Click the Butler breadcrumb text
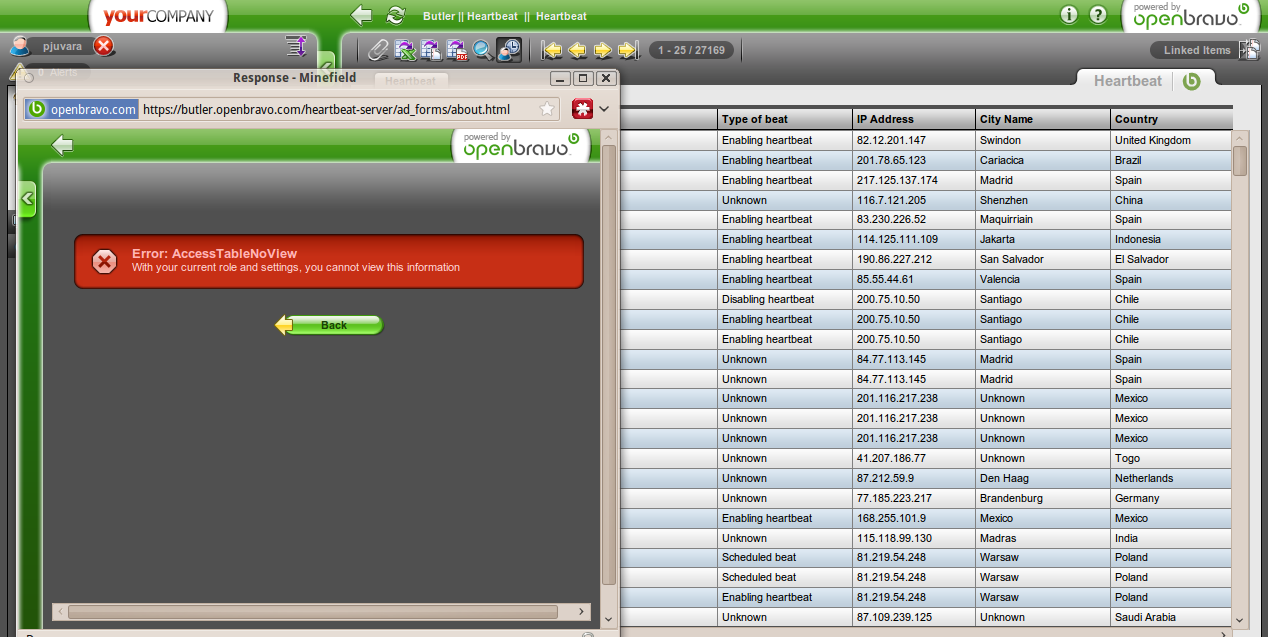The image size is (1268, 638). (x=438, y=16)
